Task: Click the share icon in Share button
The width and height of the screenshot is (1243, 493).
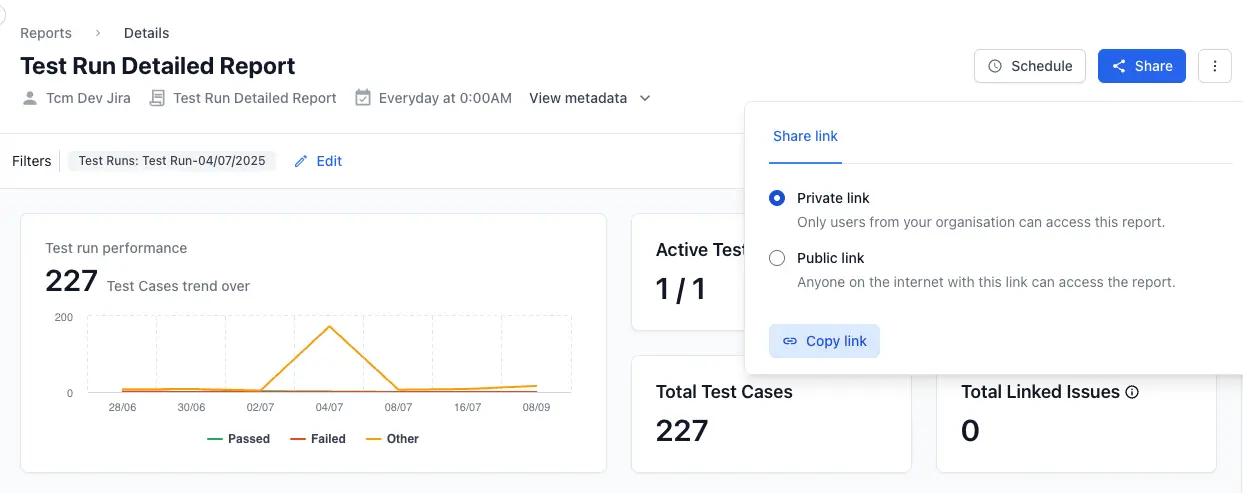Action: [x=1119, y=66]
